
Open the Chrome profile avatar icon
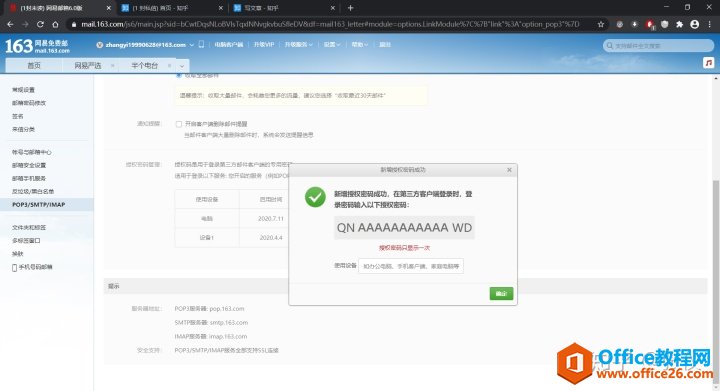point(695,24)
